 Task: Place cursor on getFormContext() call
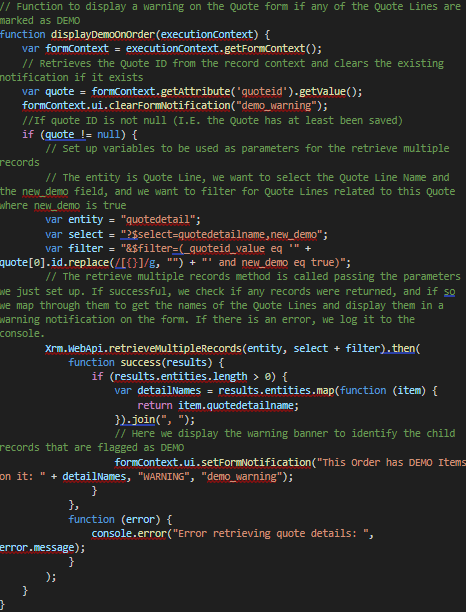click(271, 49)
